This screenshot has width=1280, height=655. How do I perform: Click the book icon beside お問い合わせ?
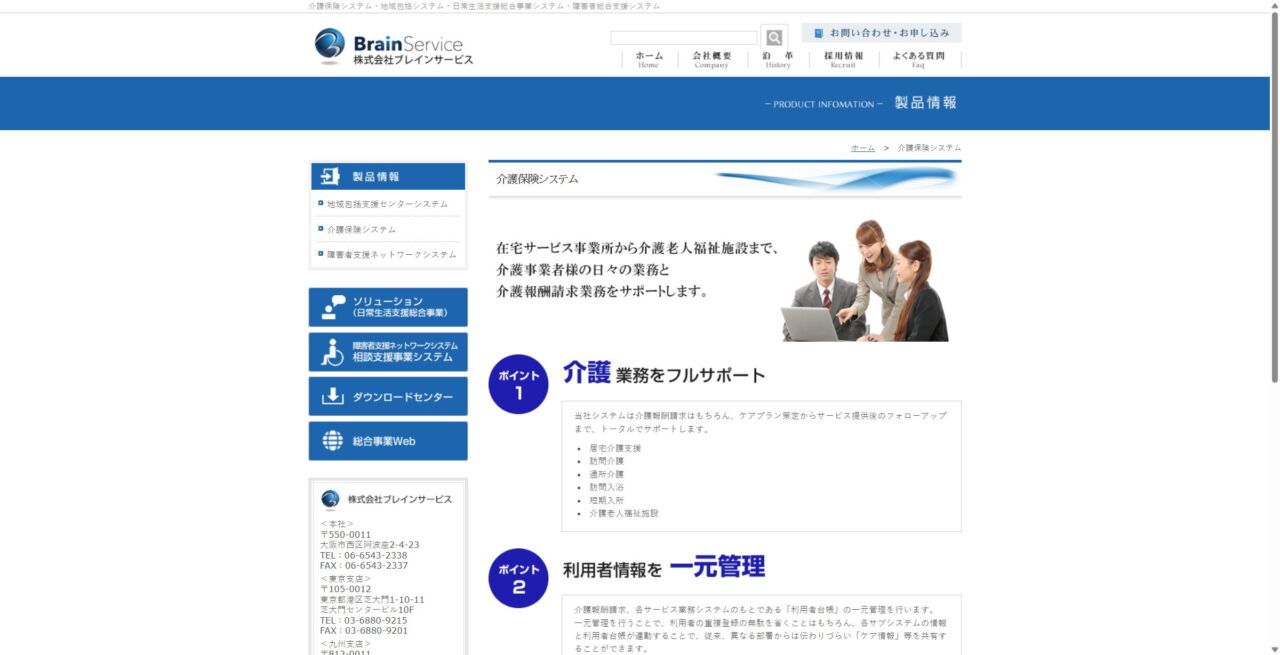(x=819, y=33)
